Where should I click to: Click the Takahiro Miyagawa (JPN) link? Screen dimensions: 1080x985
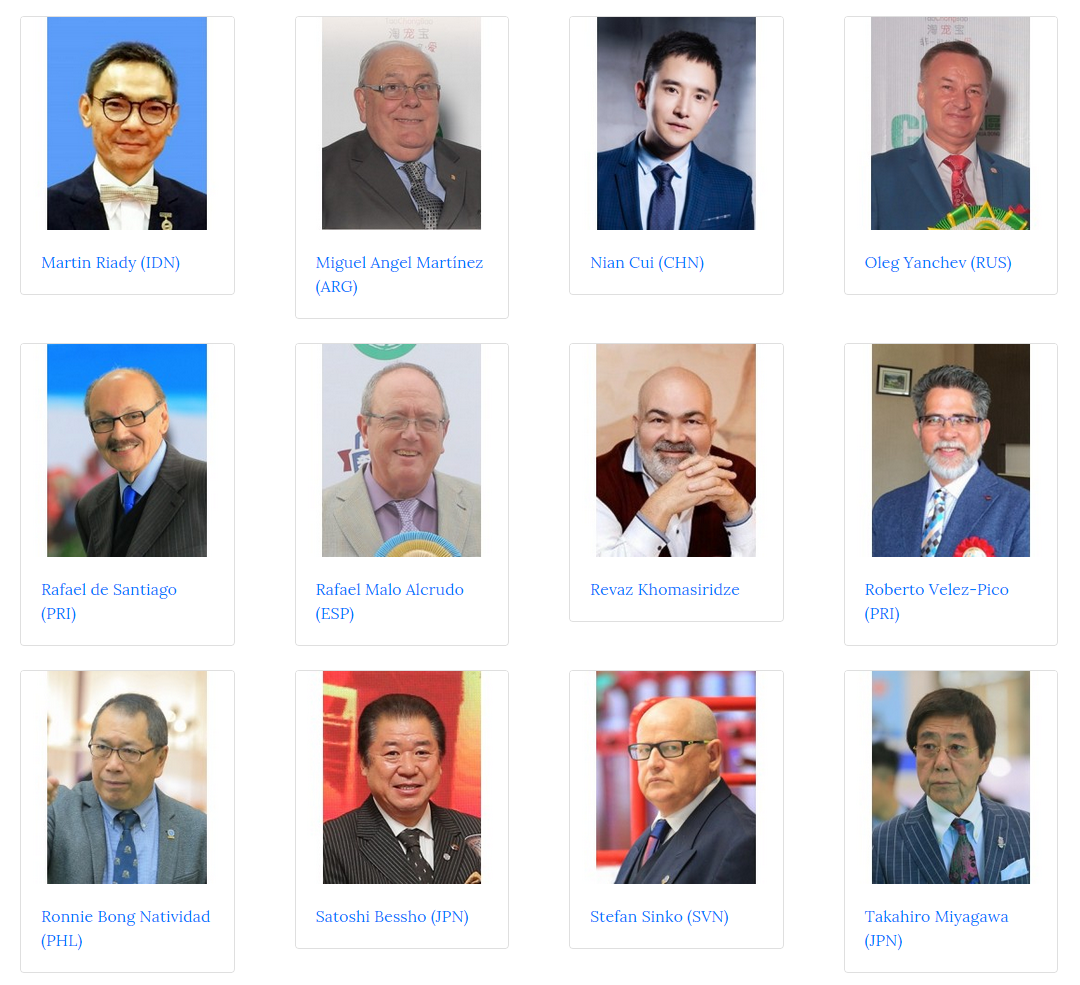pyautogui.click(x=936, y=929)
